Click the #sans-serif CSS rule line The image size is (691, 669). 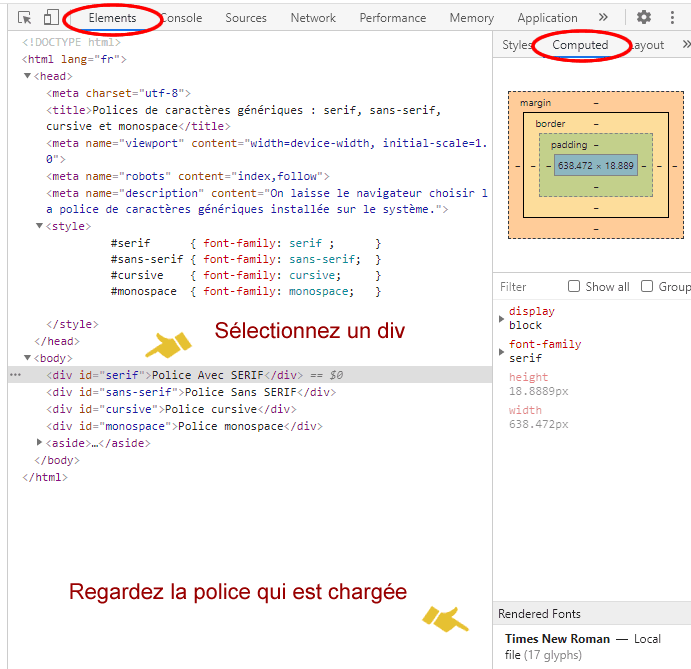246,259
